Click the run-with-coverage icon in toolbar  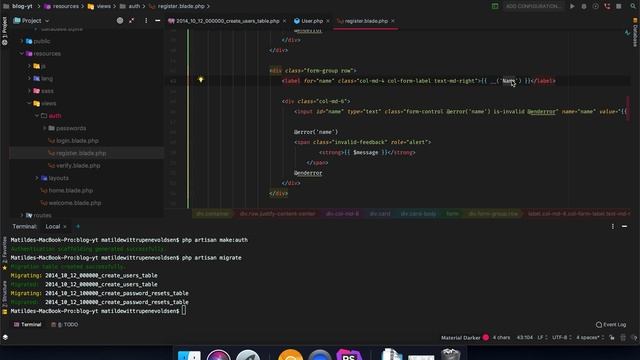(x=596, y=6)
